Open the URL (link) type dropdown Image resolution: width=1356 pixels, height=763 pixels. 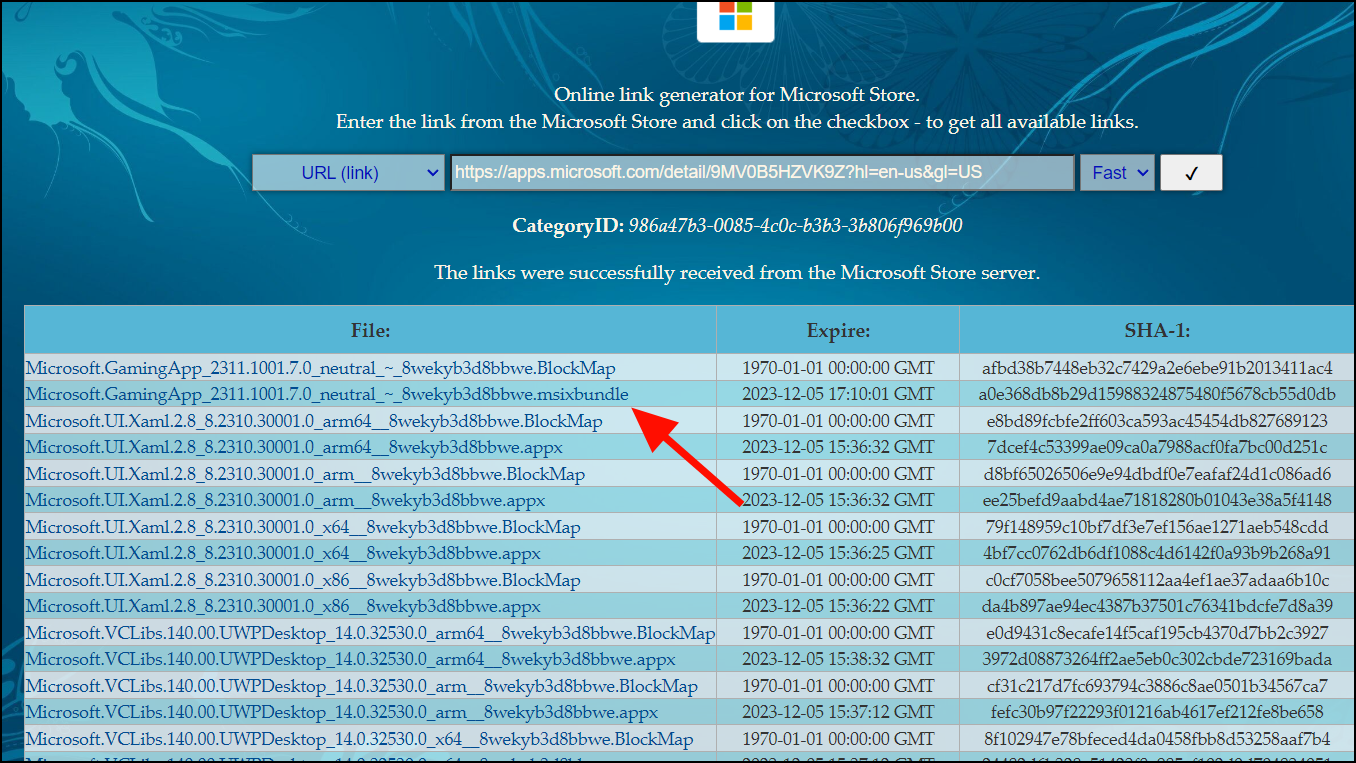(x=348, y=172)
